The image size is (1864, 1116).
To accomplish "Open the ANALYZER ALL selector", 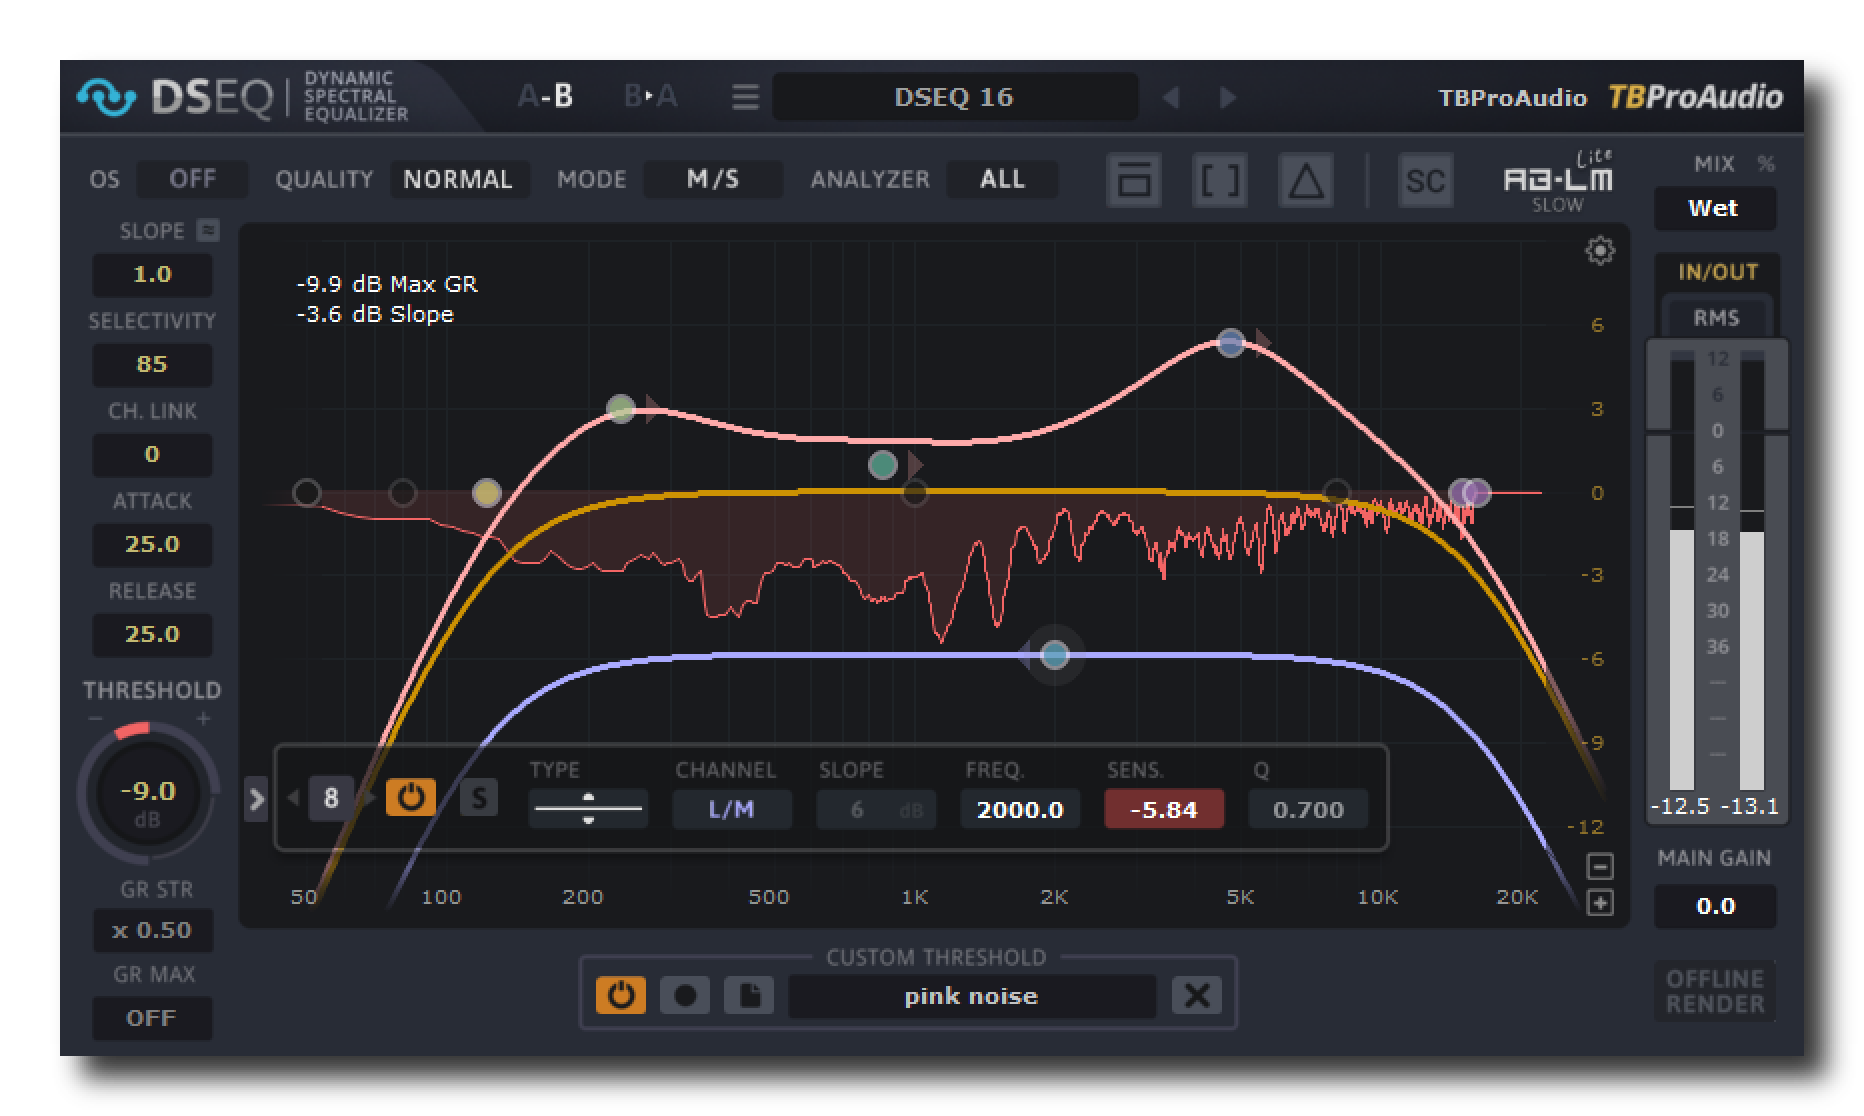I will point(1002,179).
